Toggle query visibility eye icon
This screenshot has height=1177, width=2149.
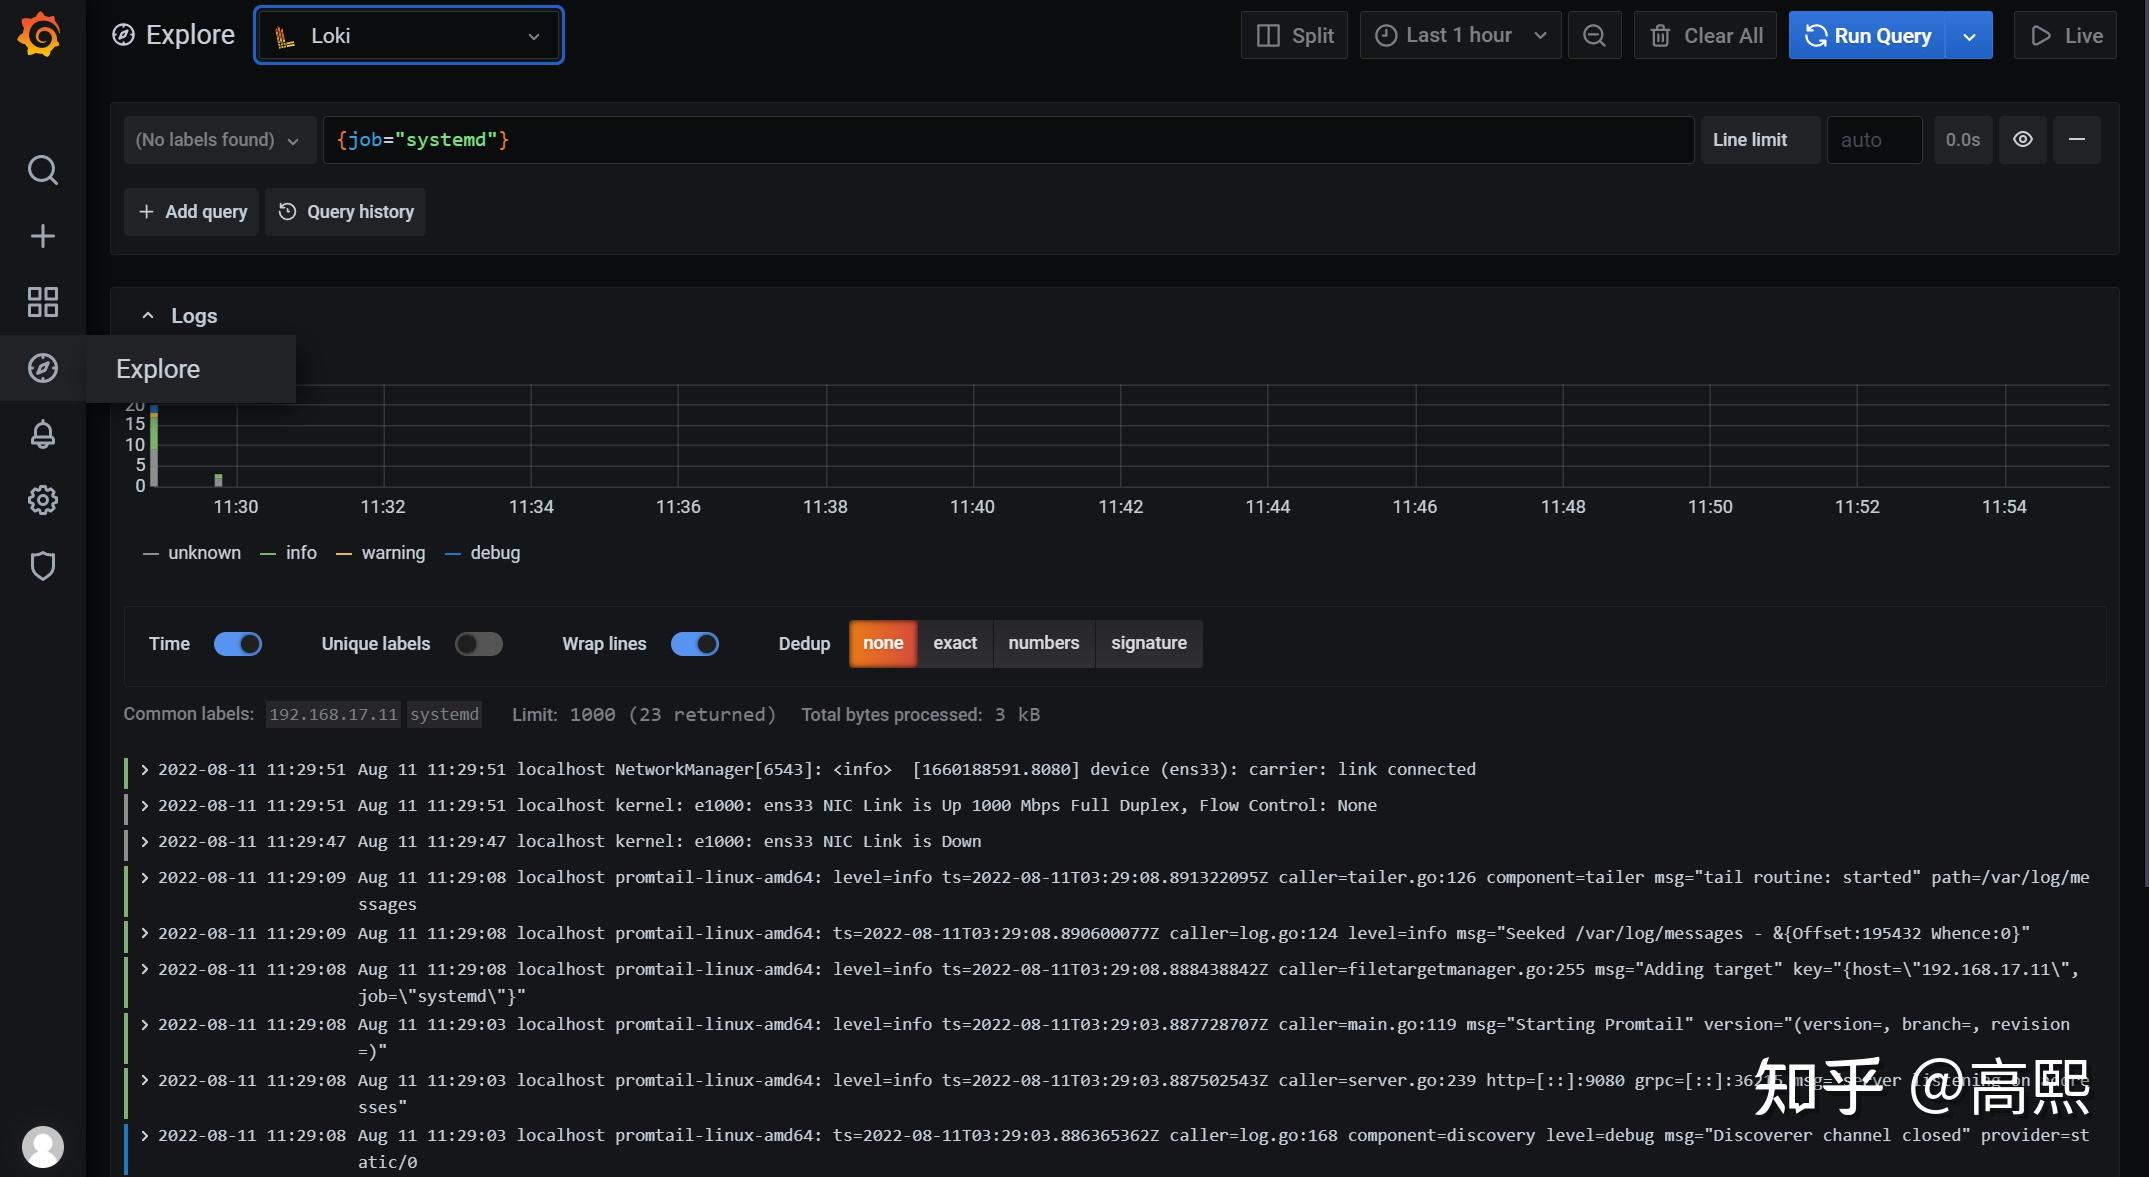(2022, 140)
